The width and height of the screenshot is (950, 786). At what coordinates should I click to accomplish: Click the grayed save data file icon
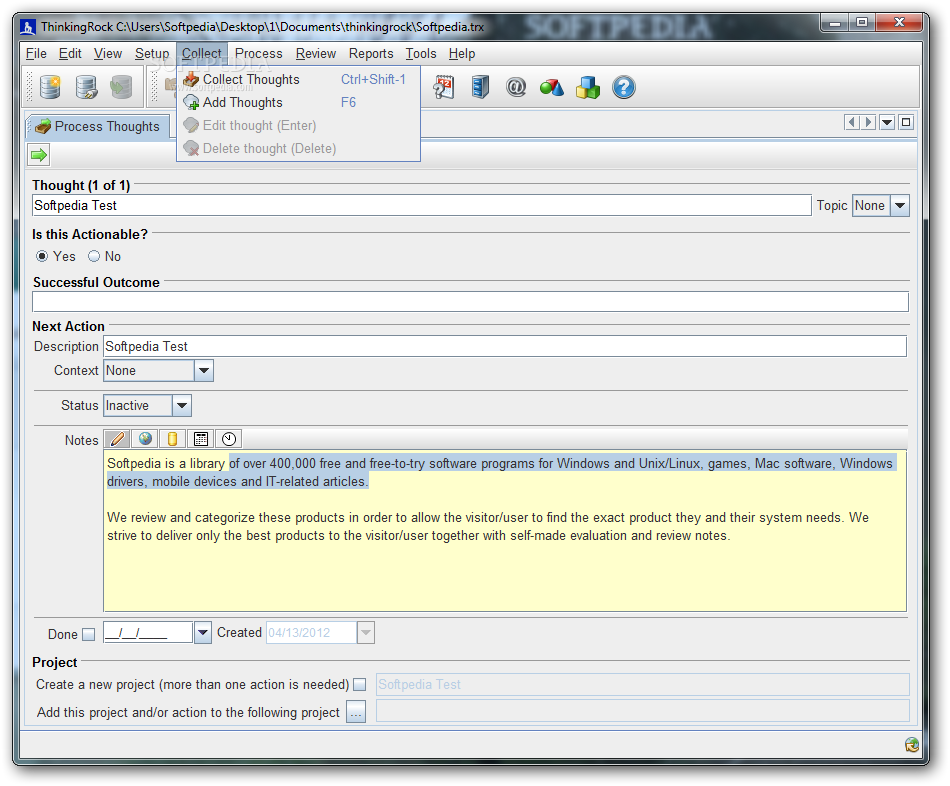coord(121,87)
